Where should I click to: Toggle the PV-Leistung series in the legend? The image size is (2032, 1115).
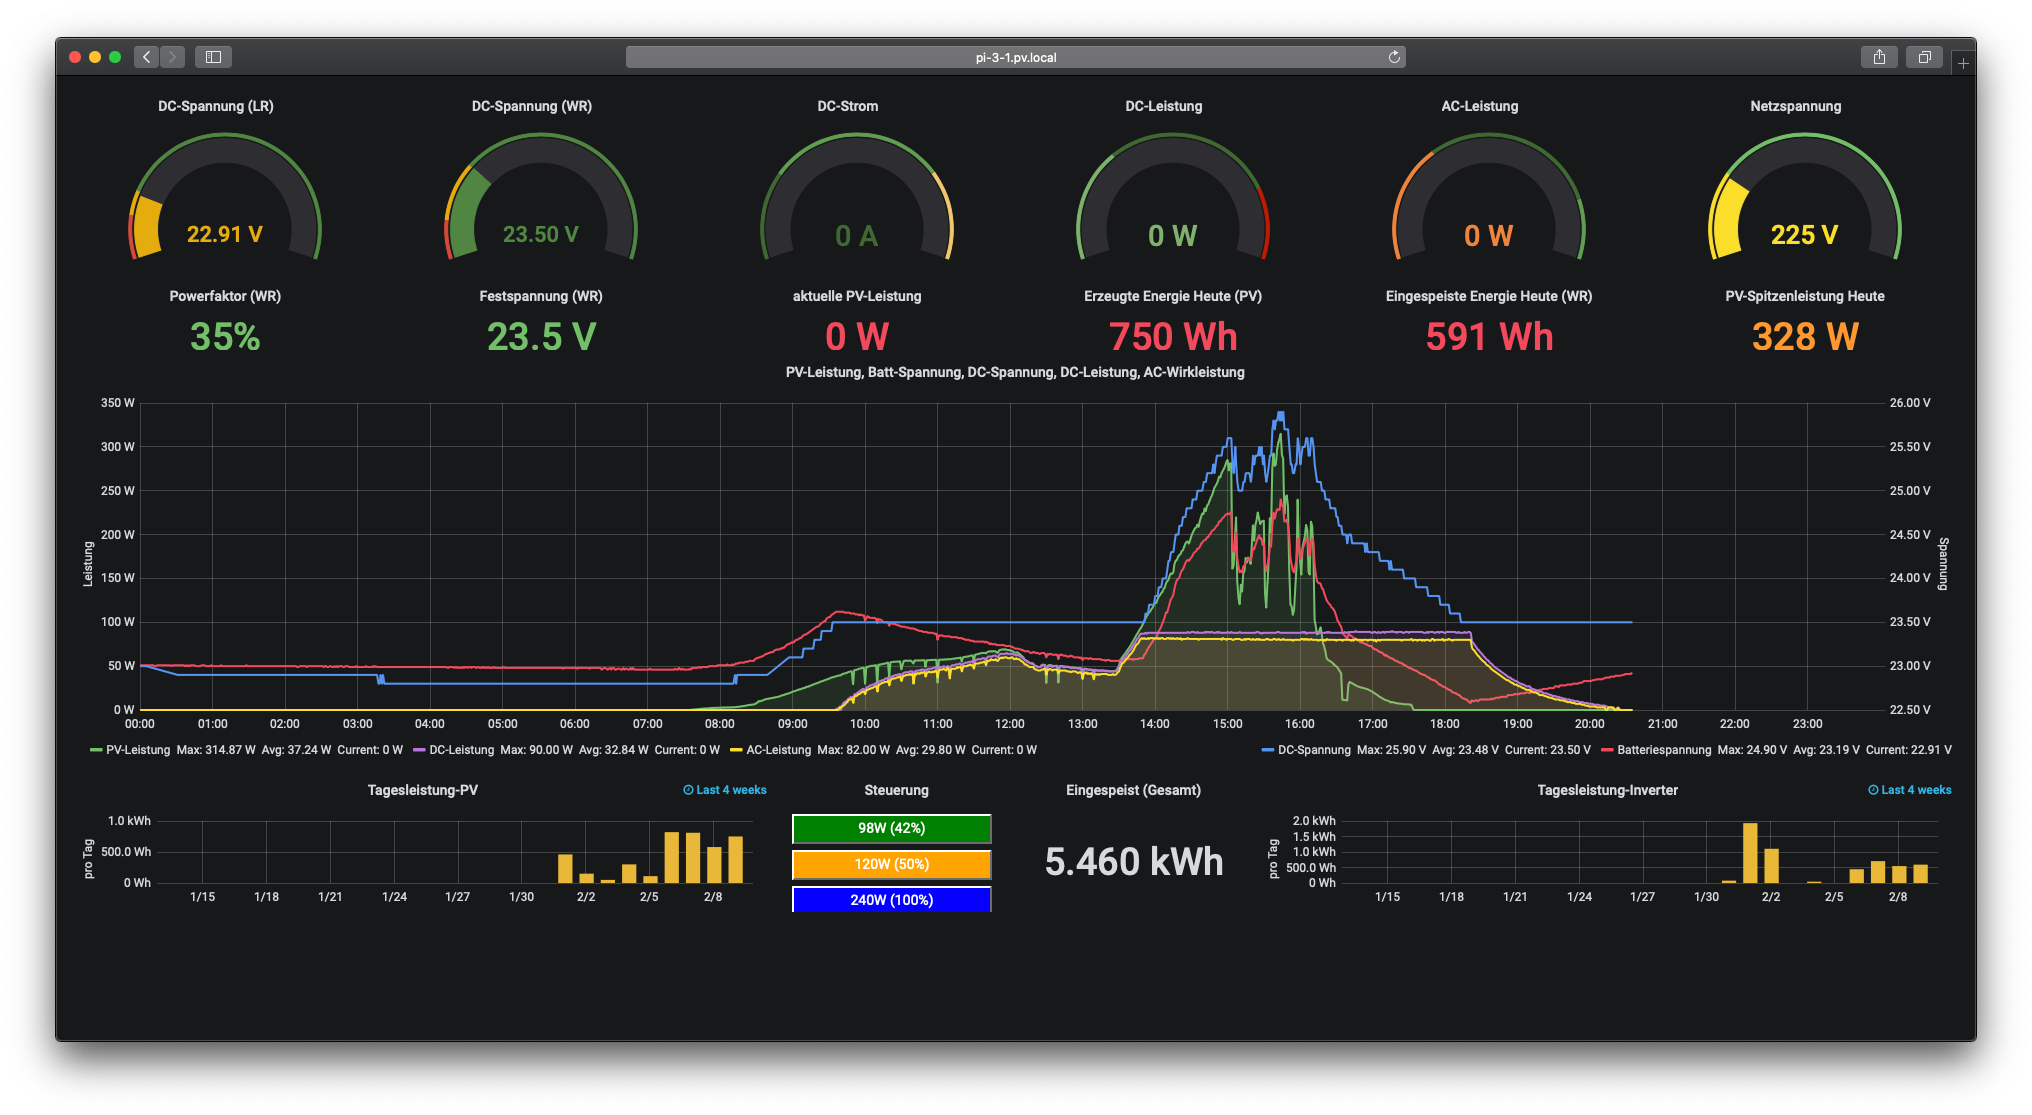(x=138, y=750)
